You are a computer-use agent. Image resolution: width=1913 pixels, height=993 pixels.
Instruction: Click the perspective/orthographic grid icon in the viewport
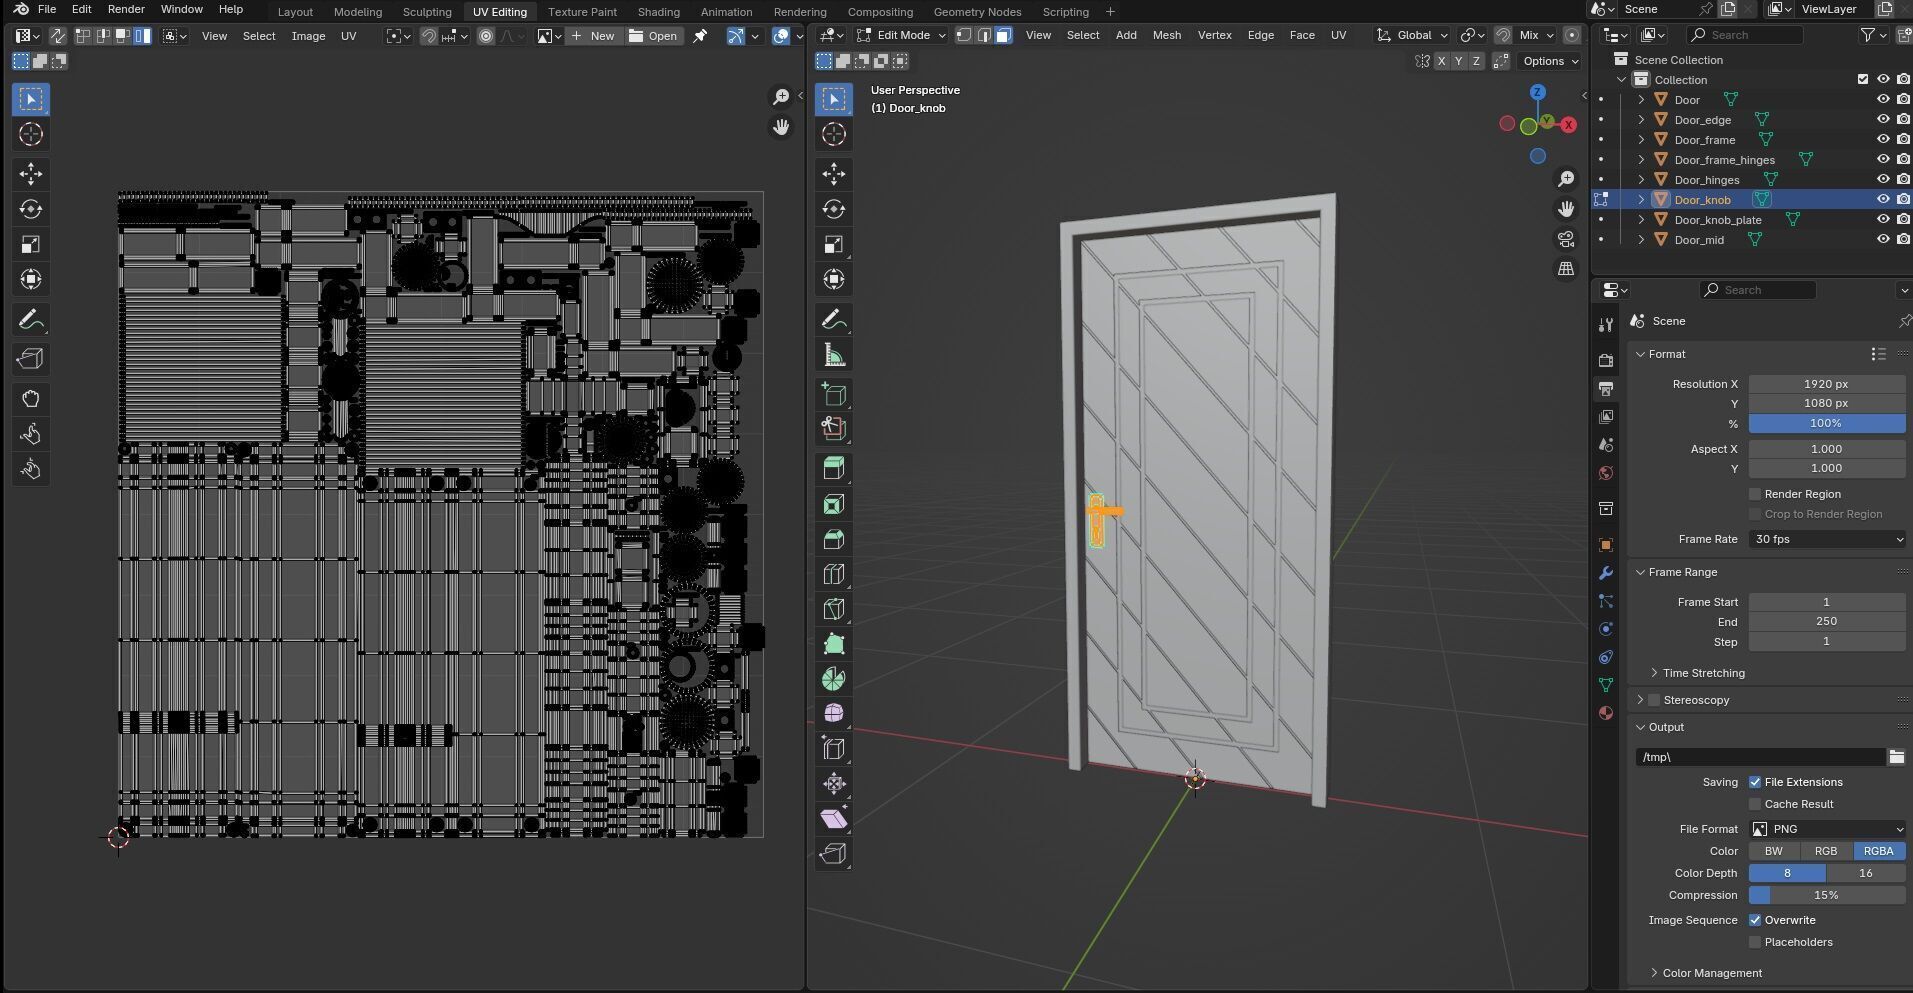point(1566,269)
